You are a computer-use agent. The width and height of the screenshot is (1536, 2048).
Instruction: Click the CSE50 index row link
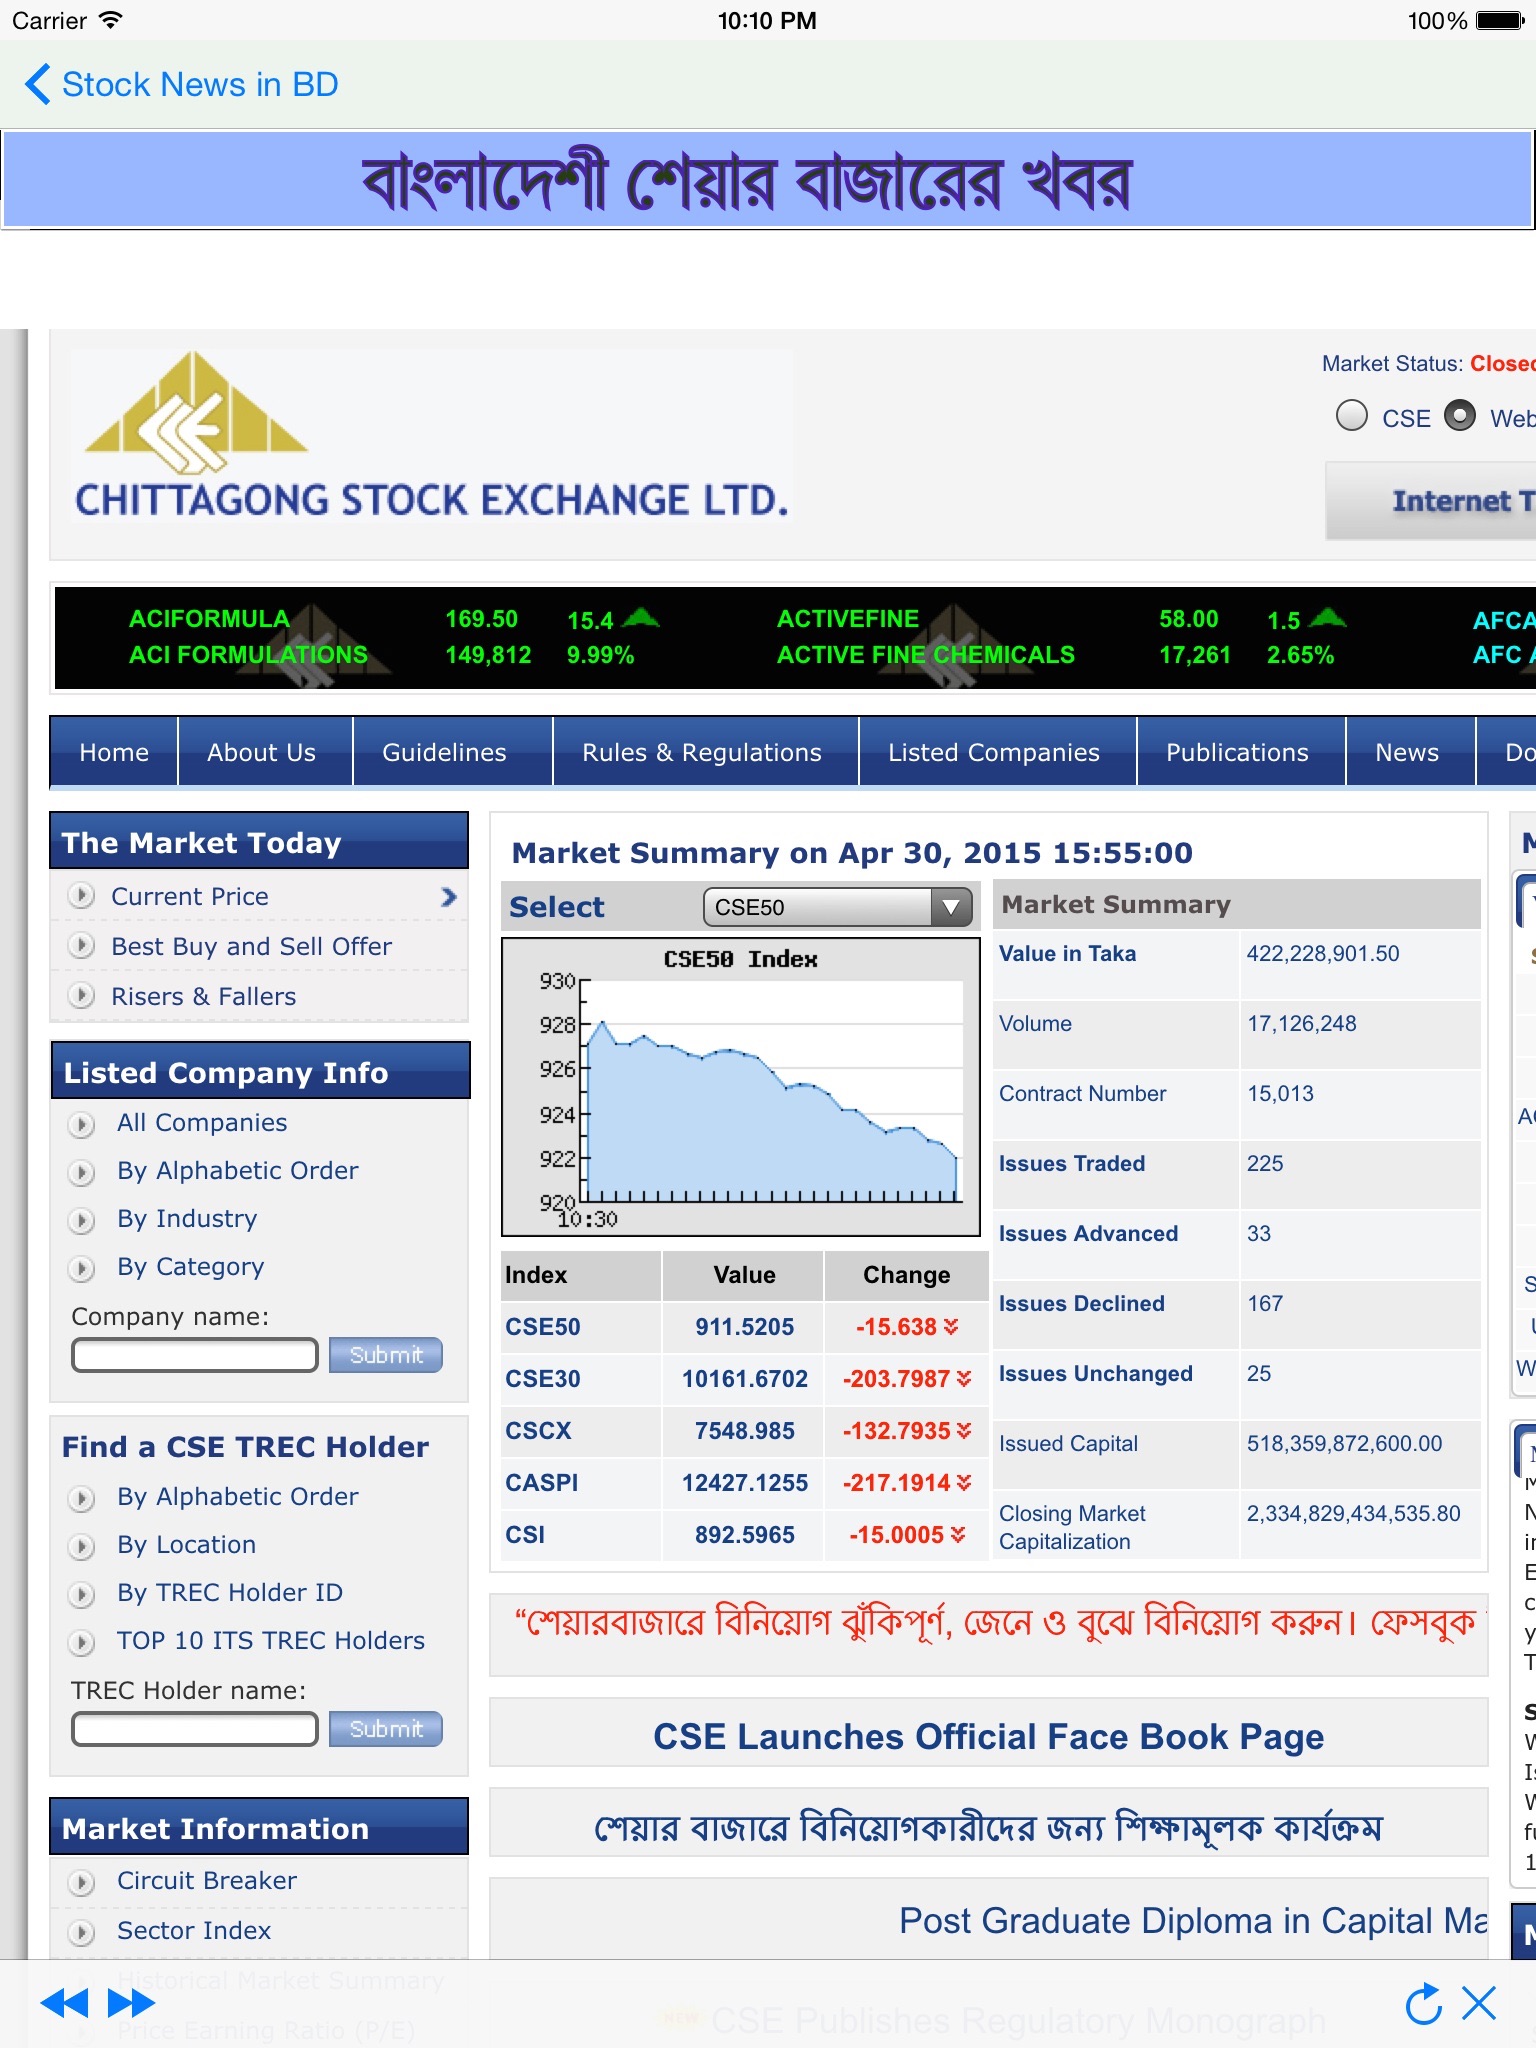[543, 1327]
